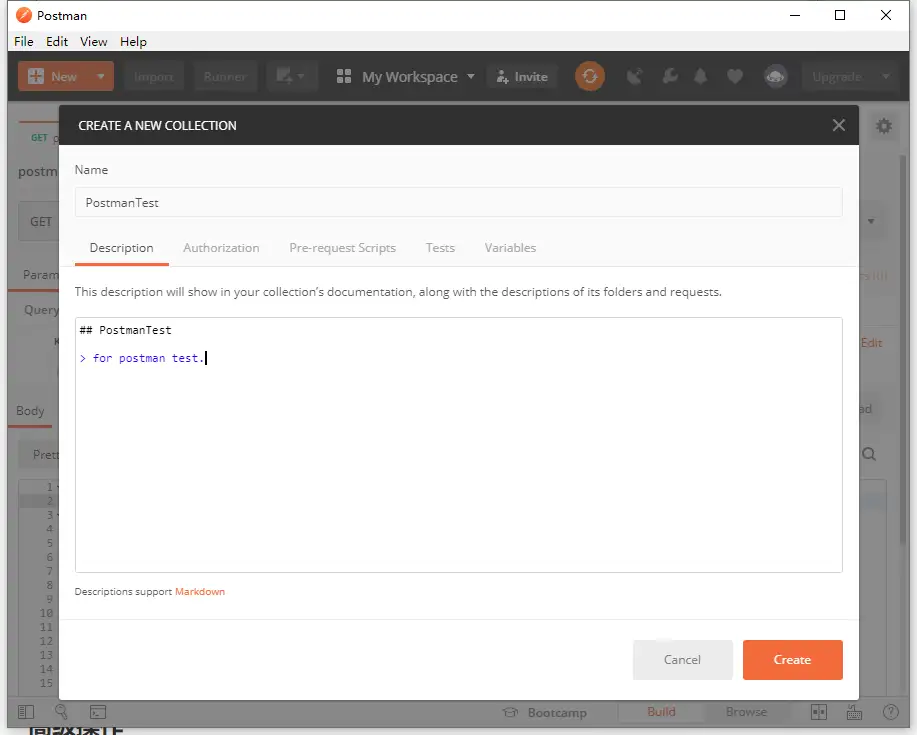Expand the New button dropdown arrow
This screenshot has height=735, width=917.
tap(100, 76)
